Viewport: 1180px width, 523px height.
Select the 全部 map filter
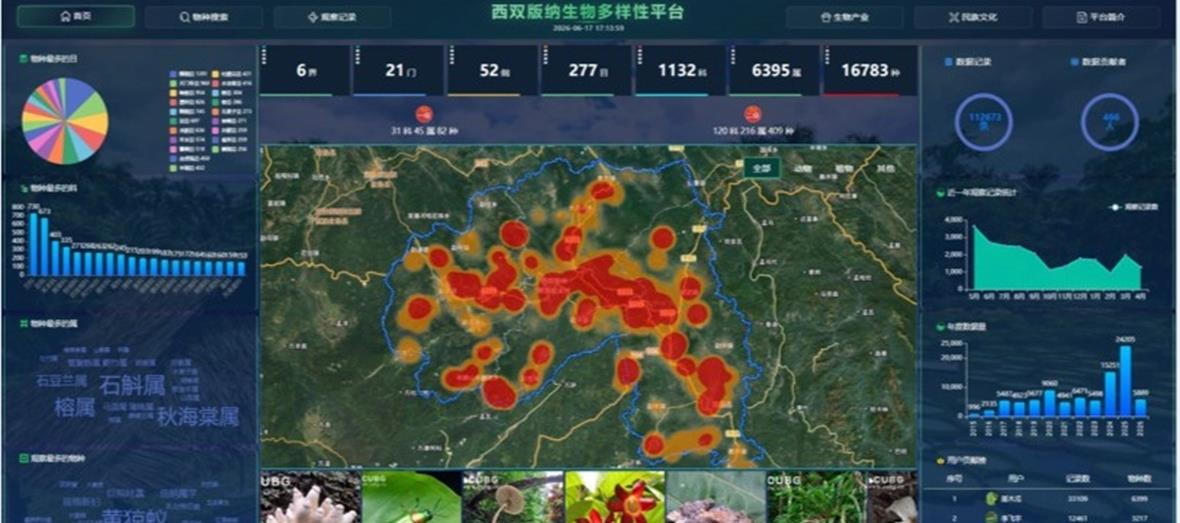[762, 169]
